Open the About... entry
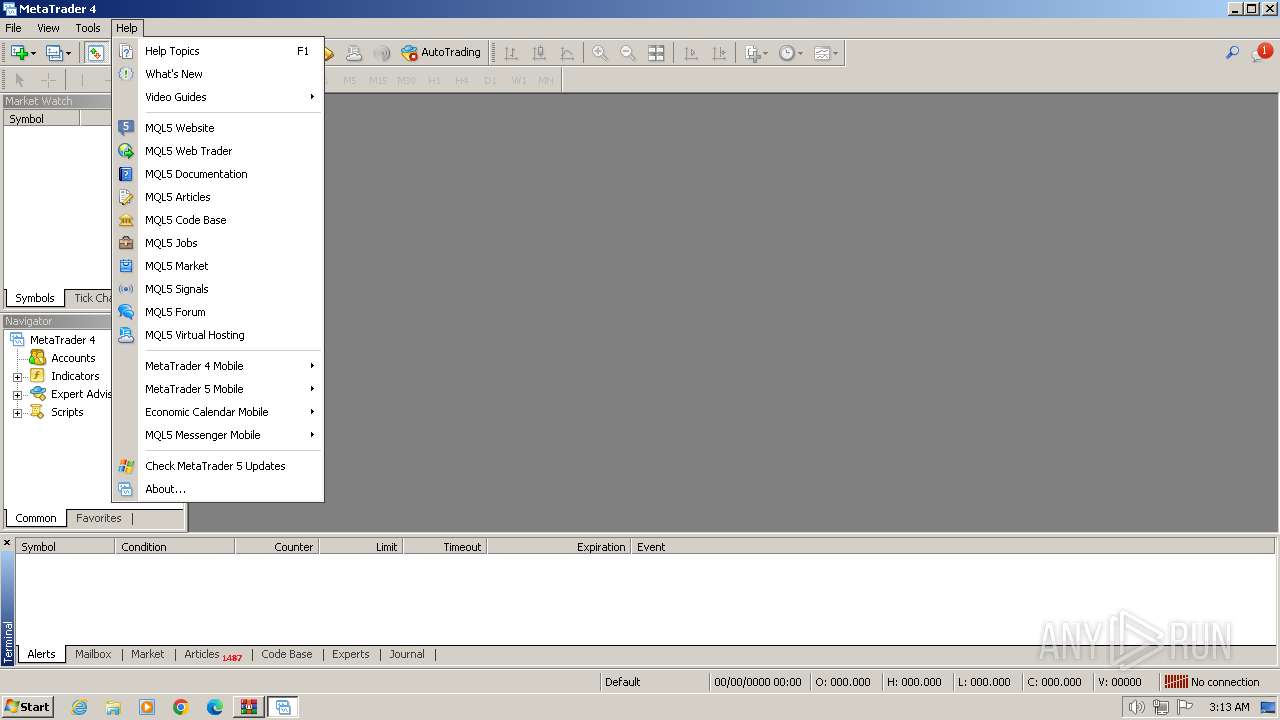Image resolution: width=1280 pixels, height=720 pixels. pyautogui.click(x=218, y=489)
